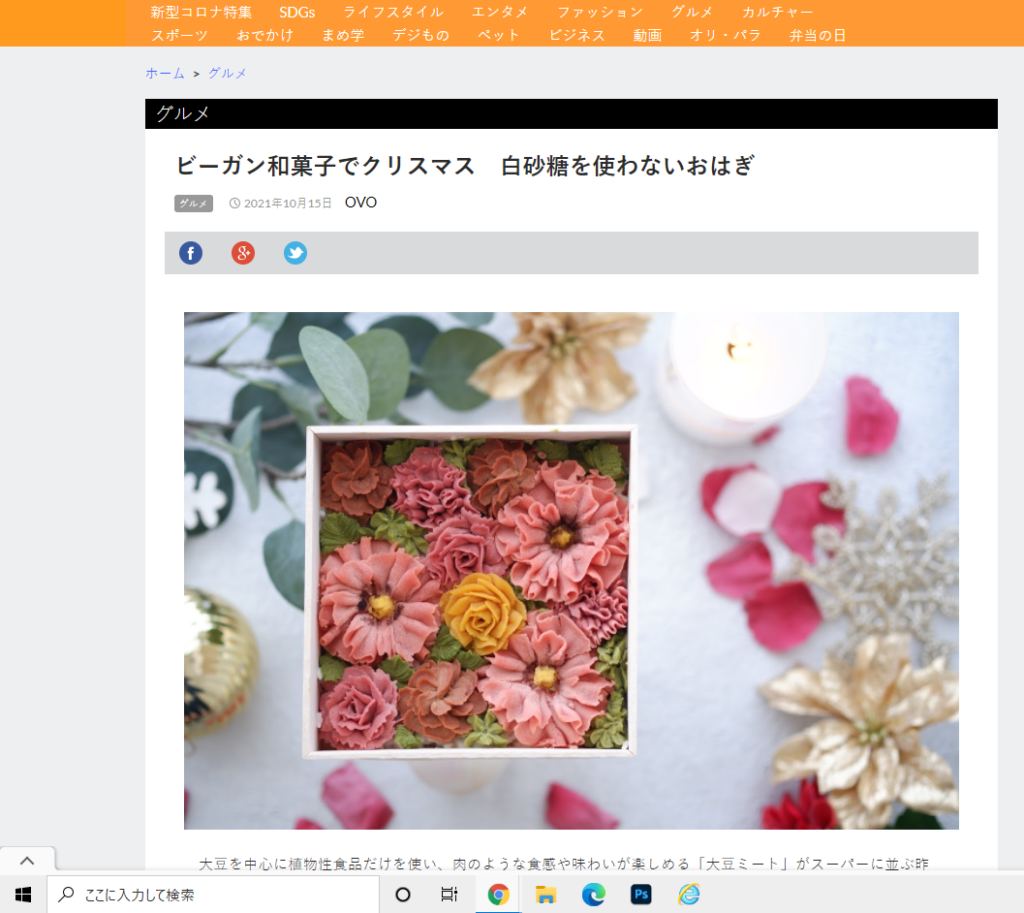The width and height of the screenshot is (1024, 913).
Task: Expand the up-chevron panel at bottom left
Action: point(27,861)
